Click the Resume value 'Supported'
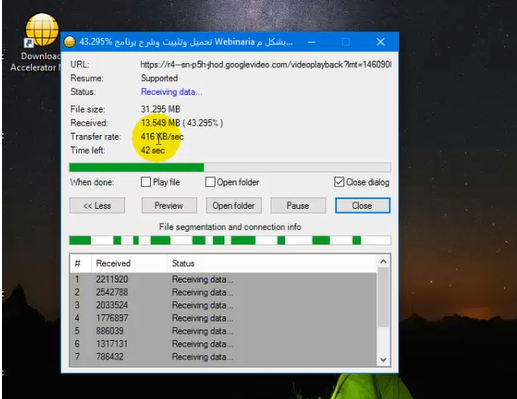This screenshot has height=399, width=517. pyautogui.click(x=159, y=78)
